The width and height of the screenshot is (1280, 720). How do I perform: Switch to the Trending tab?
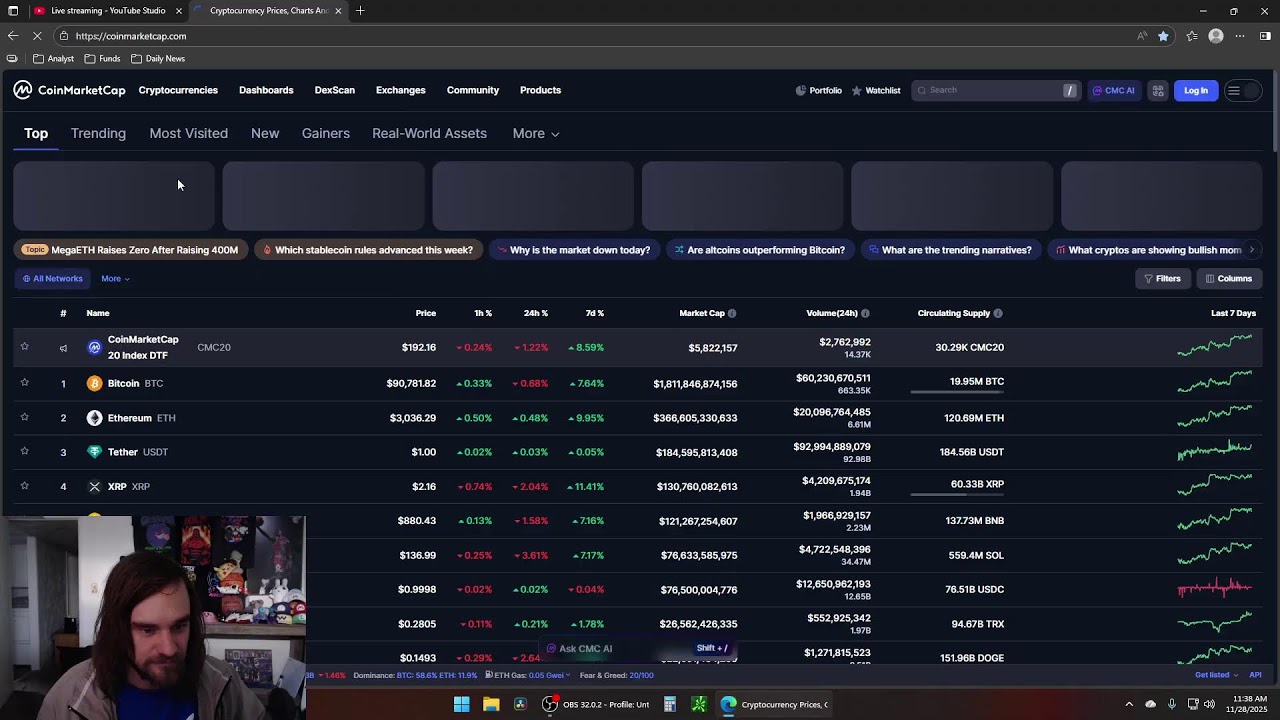[98, 133]
